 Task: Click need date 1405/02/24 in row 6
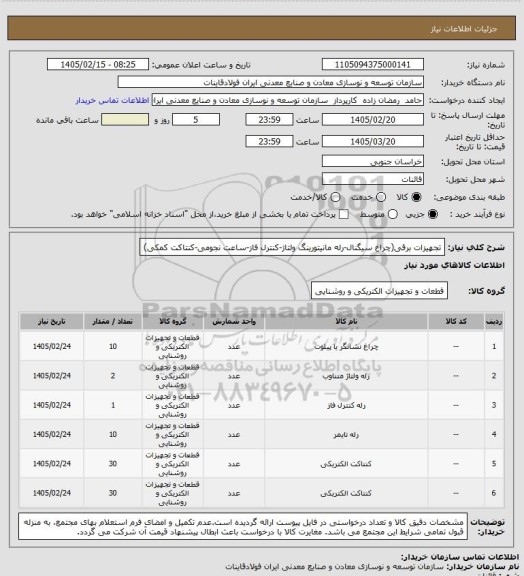tap(51, 493)
